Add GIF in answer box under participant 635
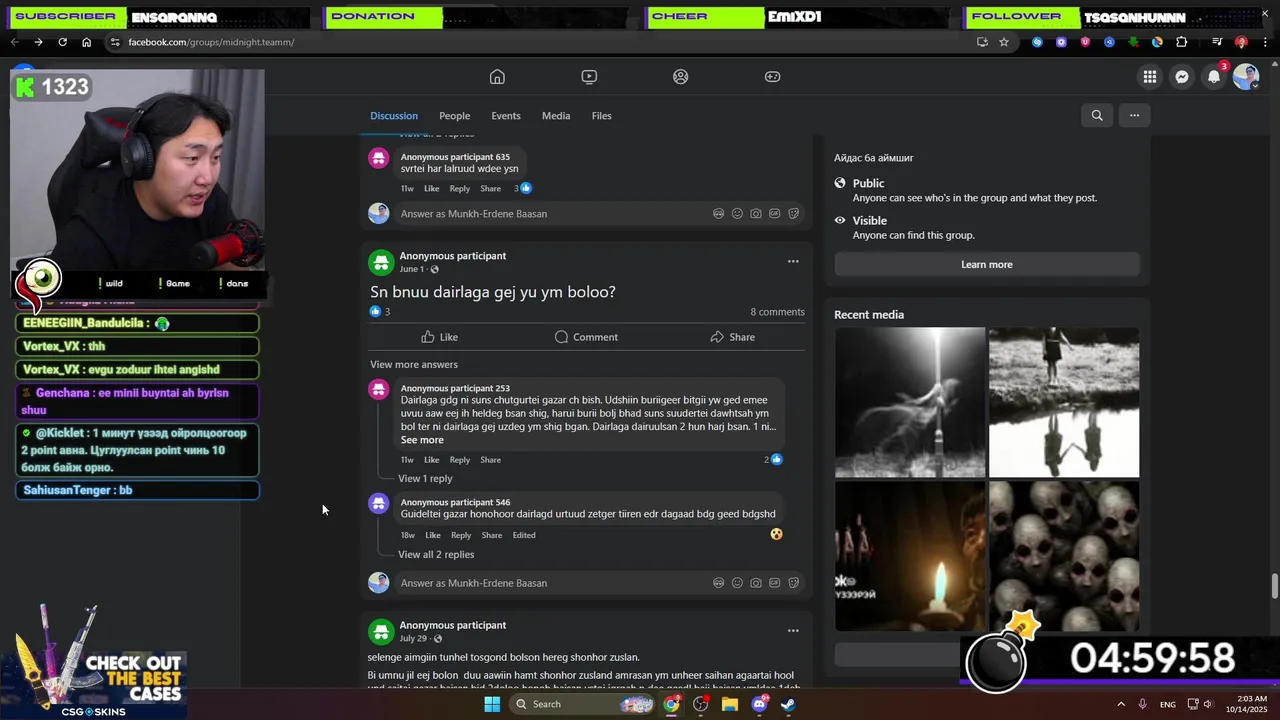Image resolution: width=1280 pixels, height=720 pixels. [774, 213]
